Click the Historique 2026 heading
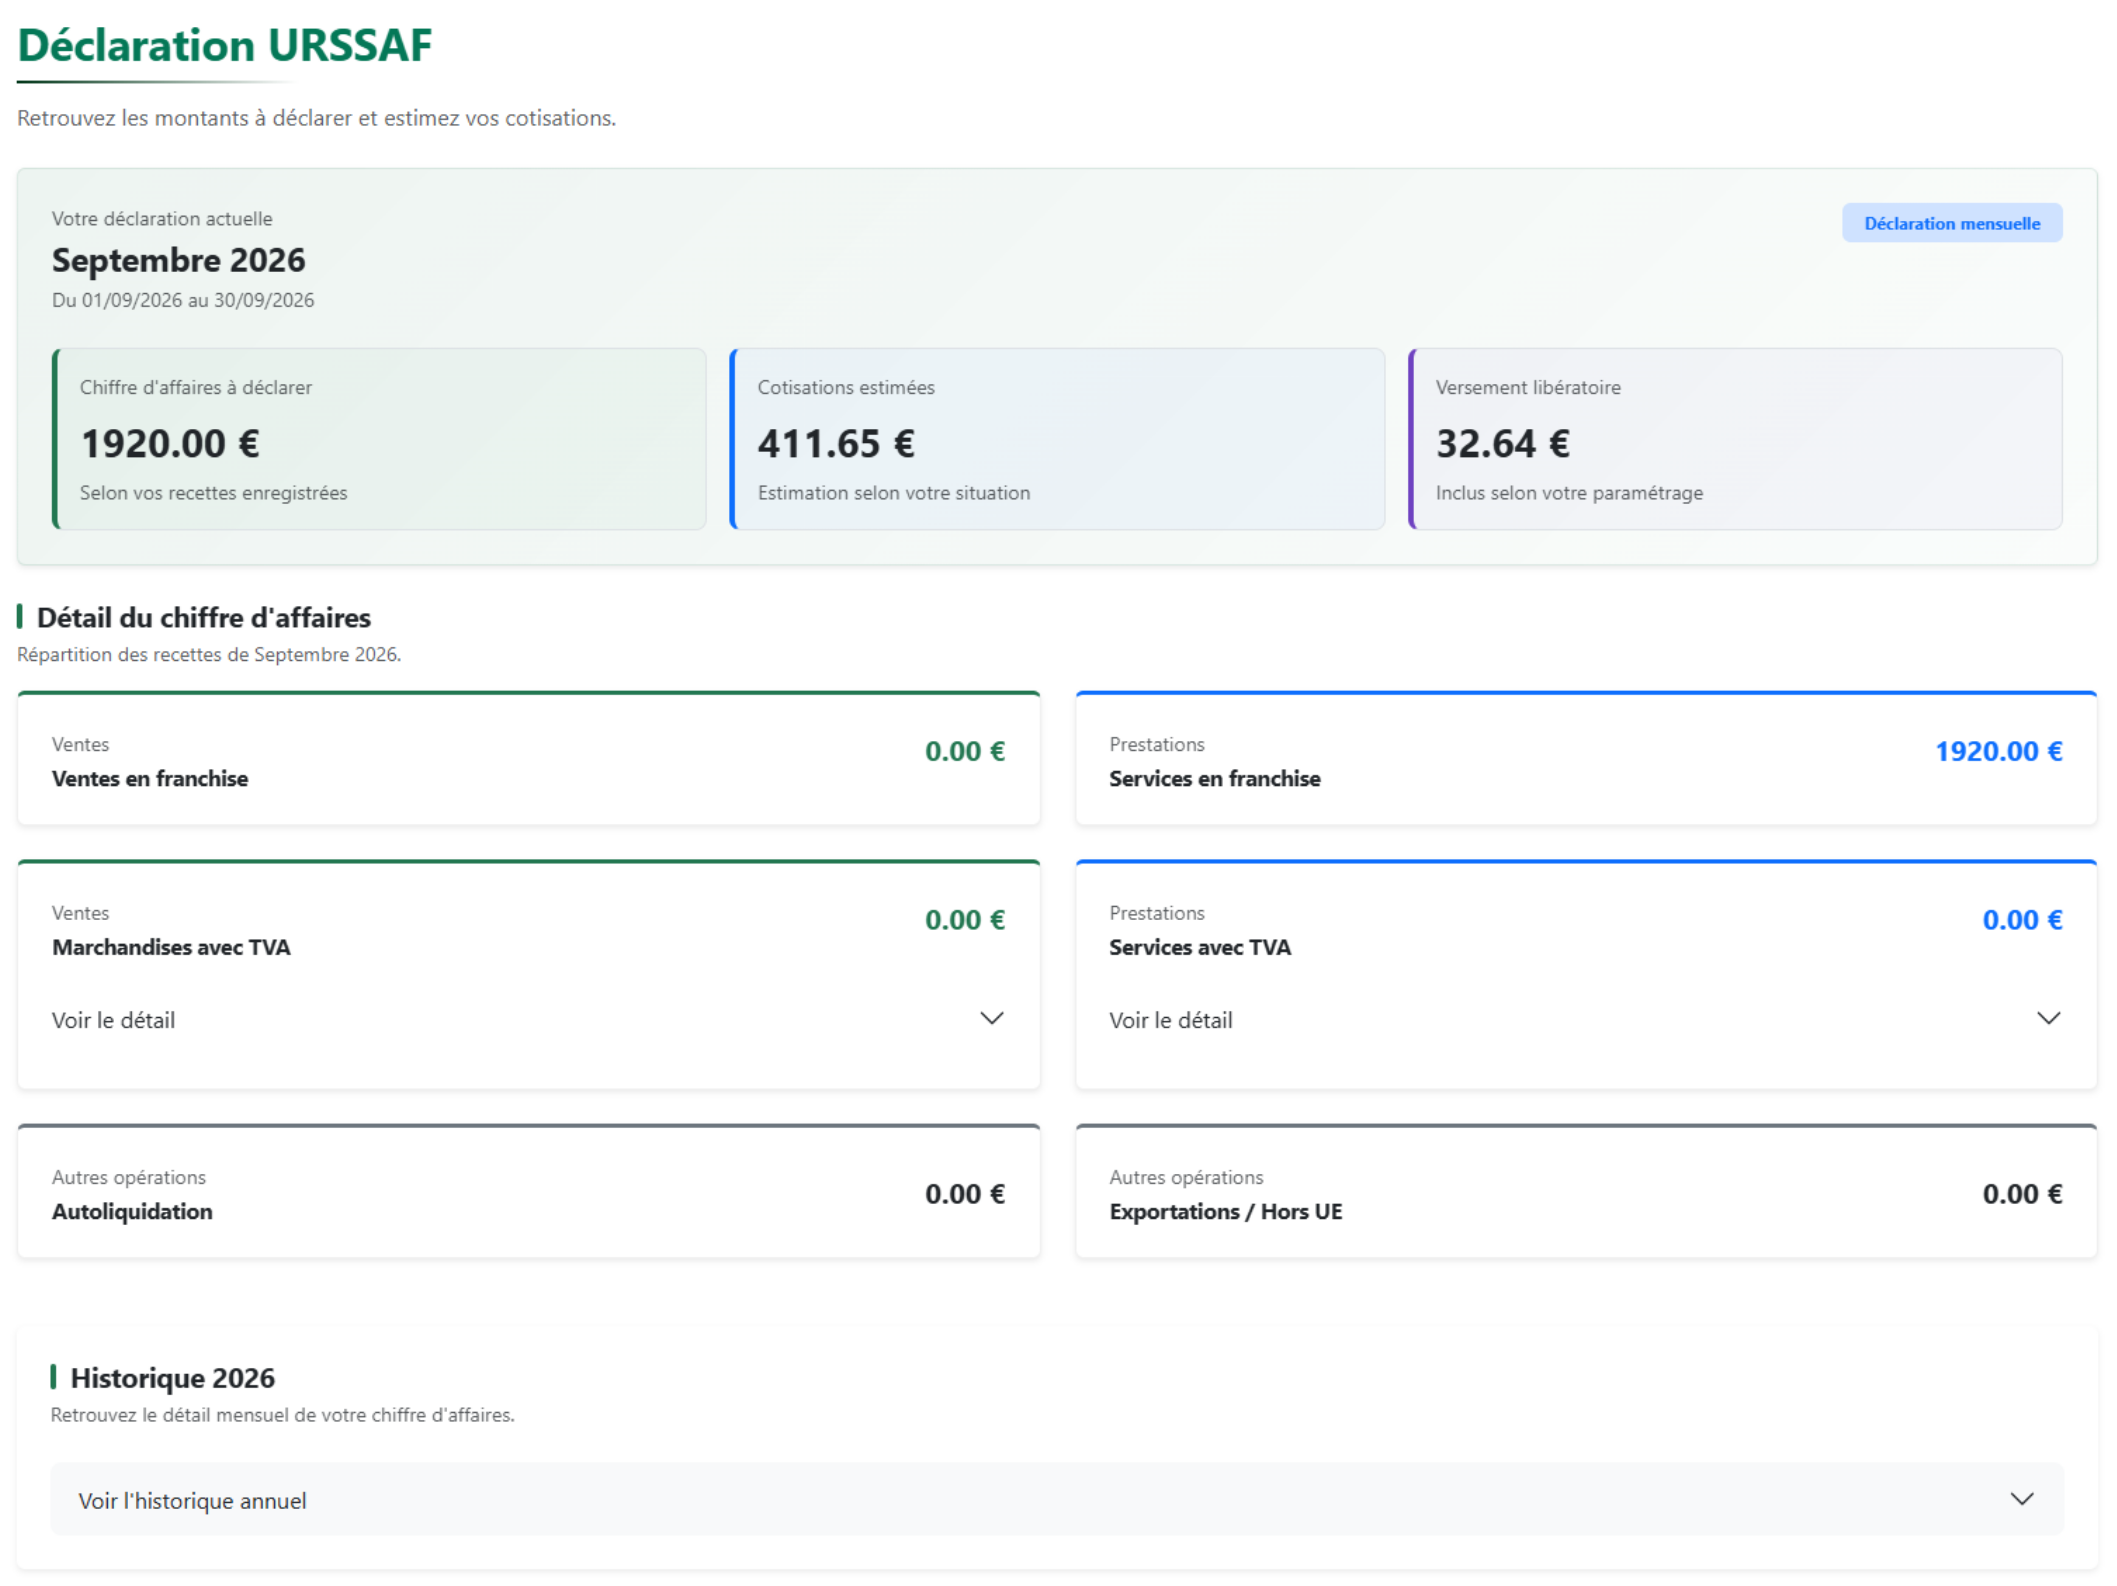 [x=173, y=1378]
